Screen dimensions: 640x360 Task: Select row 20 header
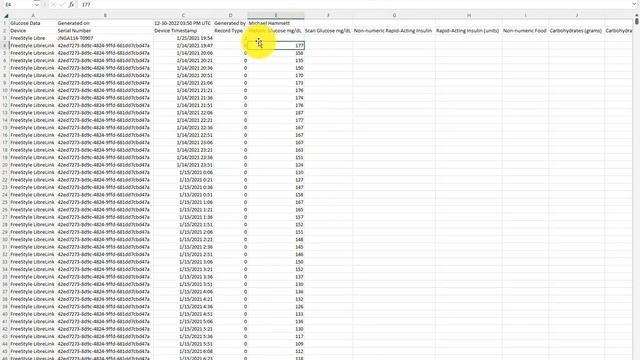(x=5, y=165)
